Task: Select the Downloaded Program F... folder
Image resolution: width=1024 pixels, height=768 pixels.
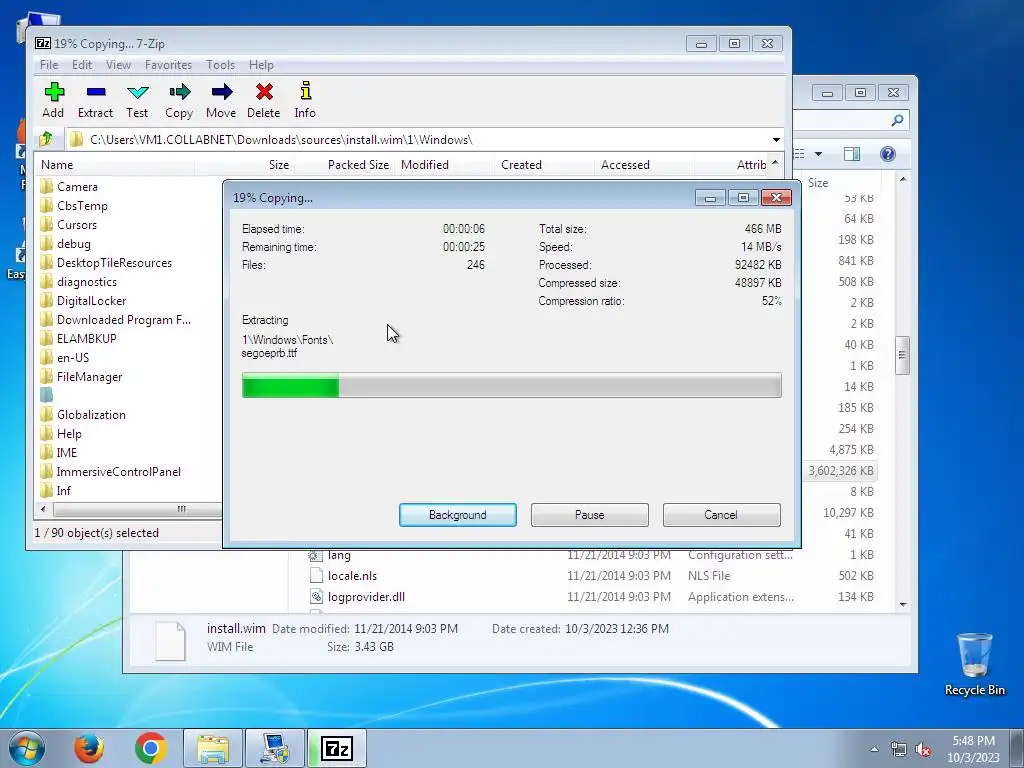Action: click(x=115, y=319)
